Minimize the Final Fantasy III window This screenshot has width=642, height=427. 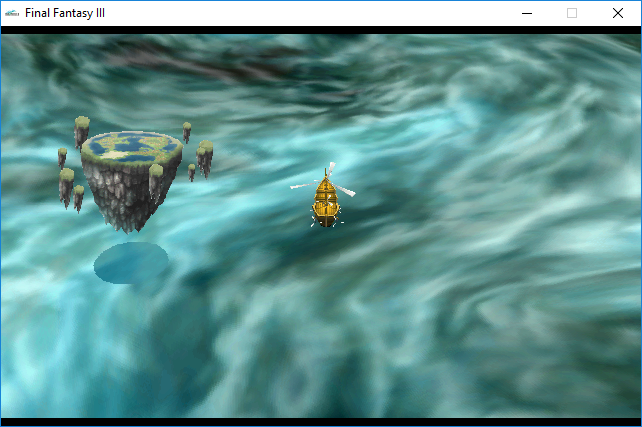click(527, 13)
